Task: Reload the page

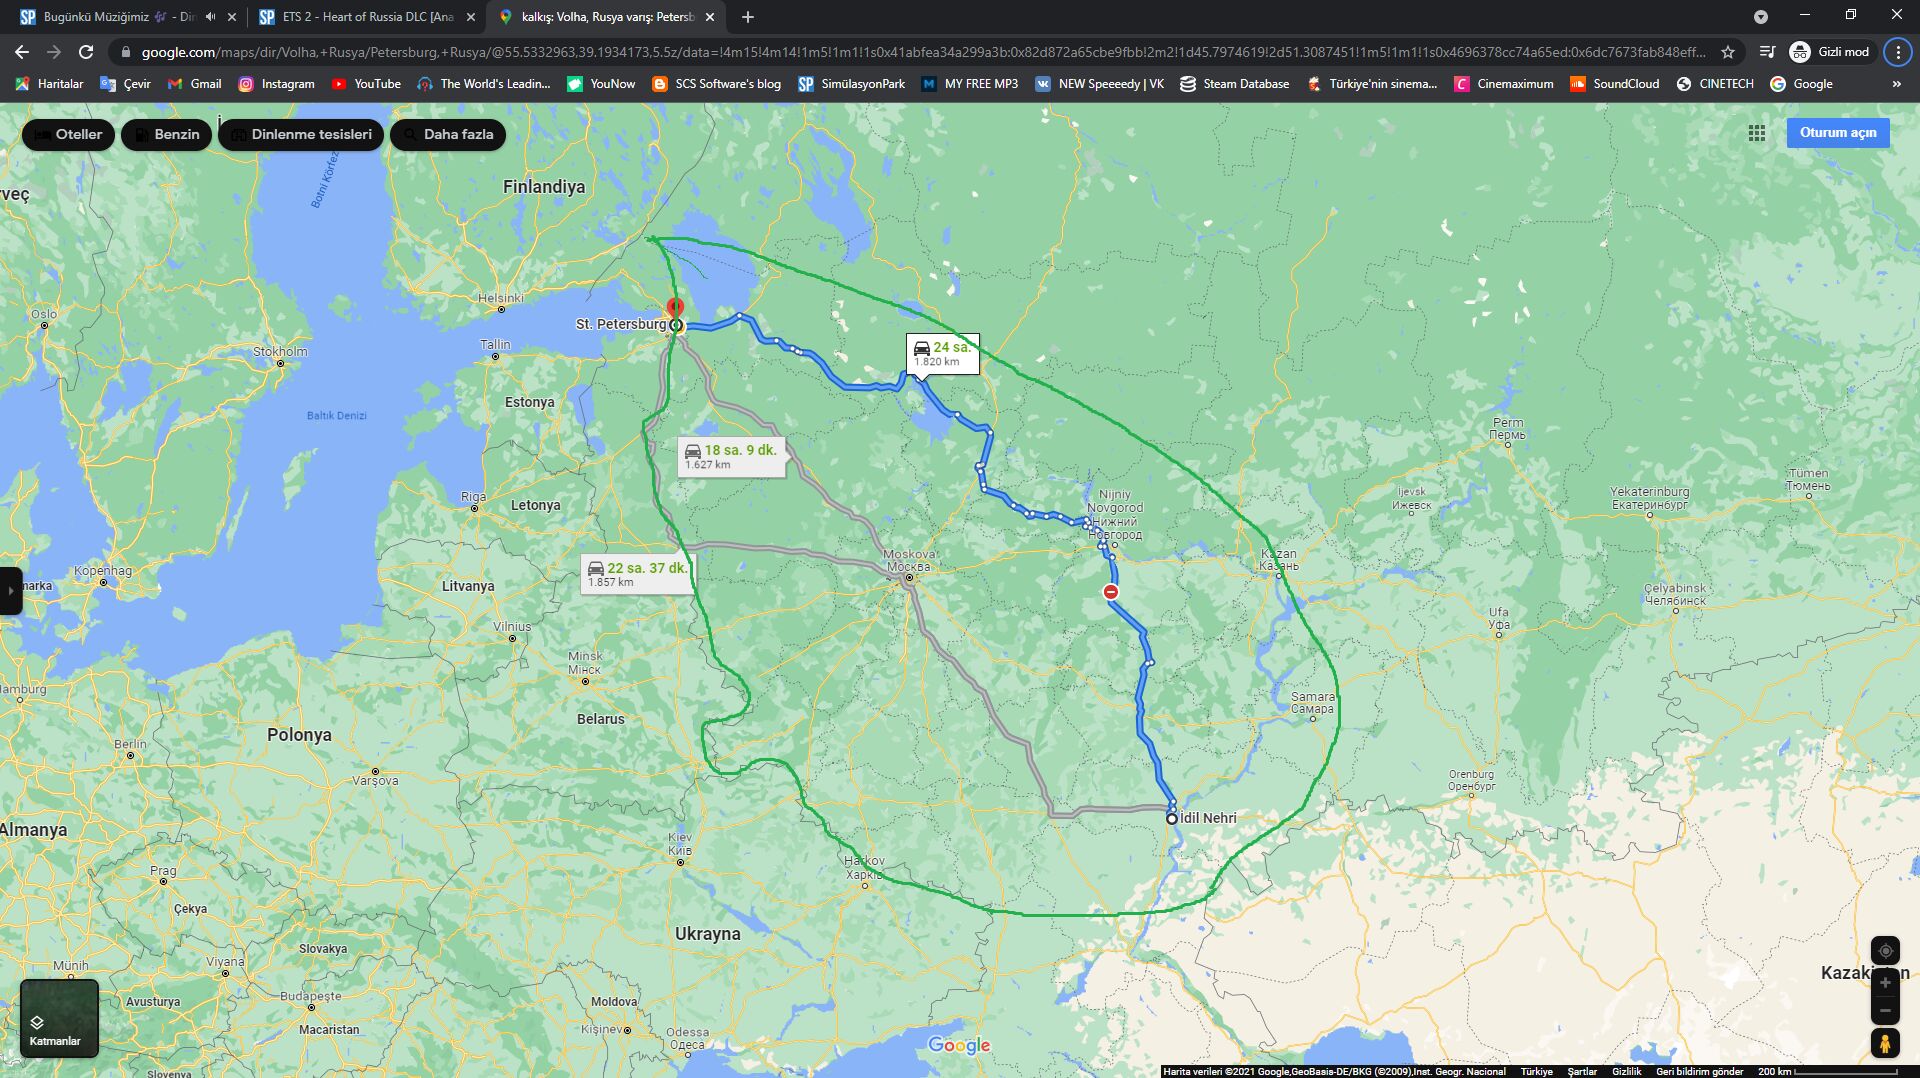Action: (86, 52)
